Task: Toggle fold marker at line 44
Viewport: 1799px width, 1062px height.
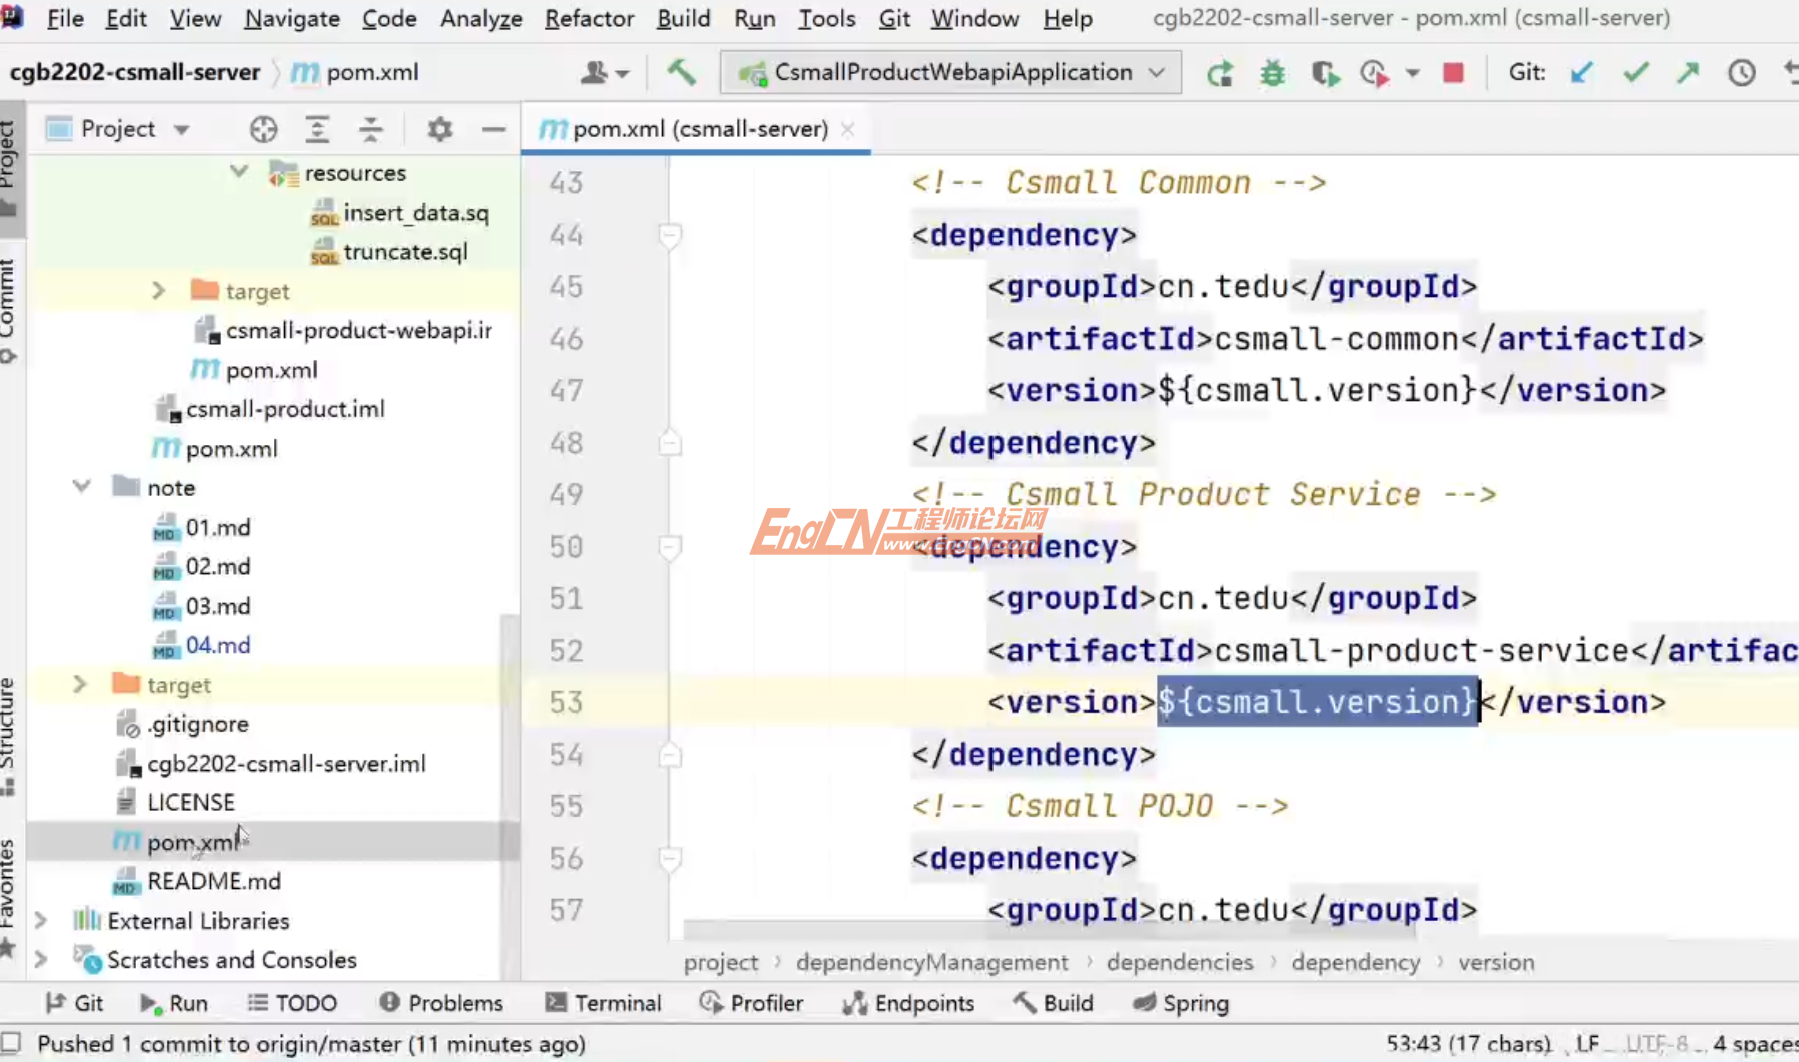Action: 670,235
